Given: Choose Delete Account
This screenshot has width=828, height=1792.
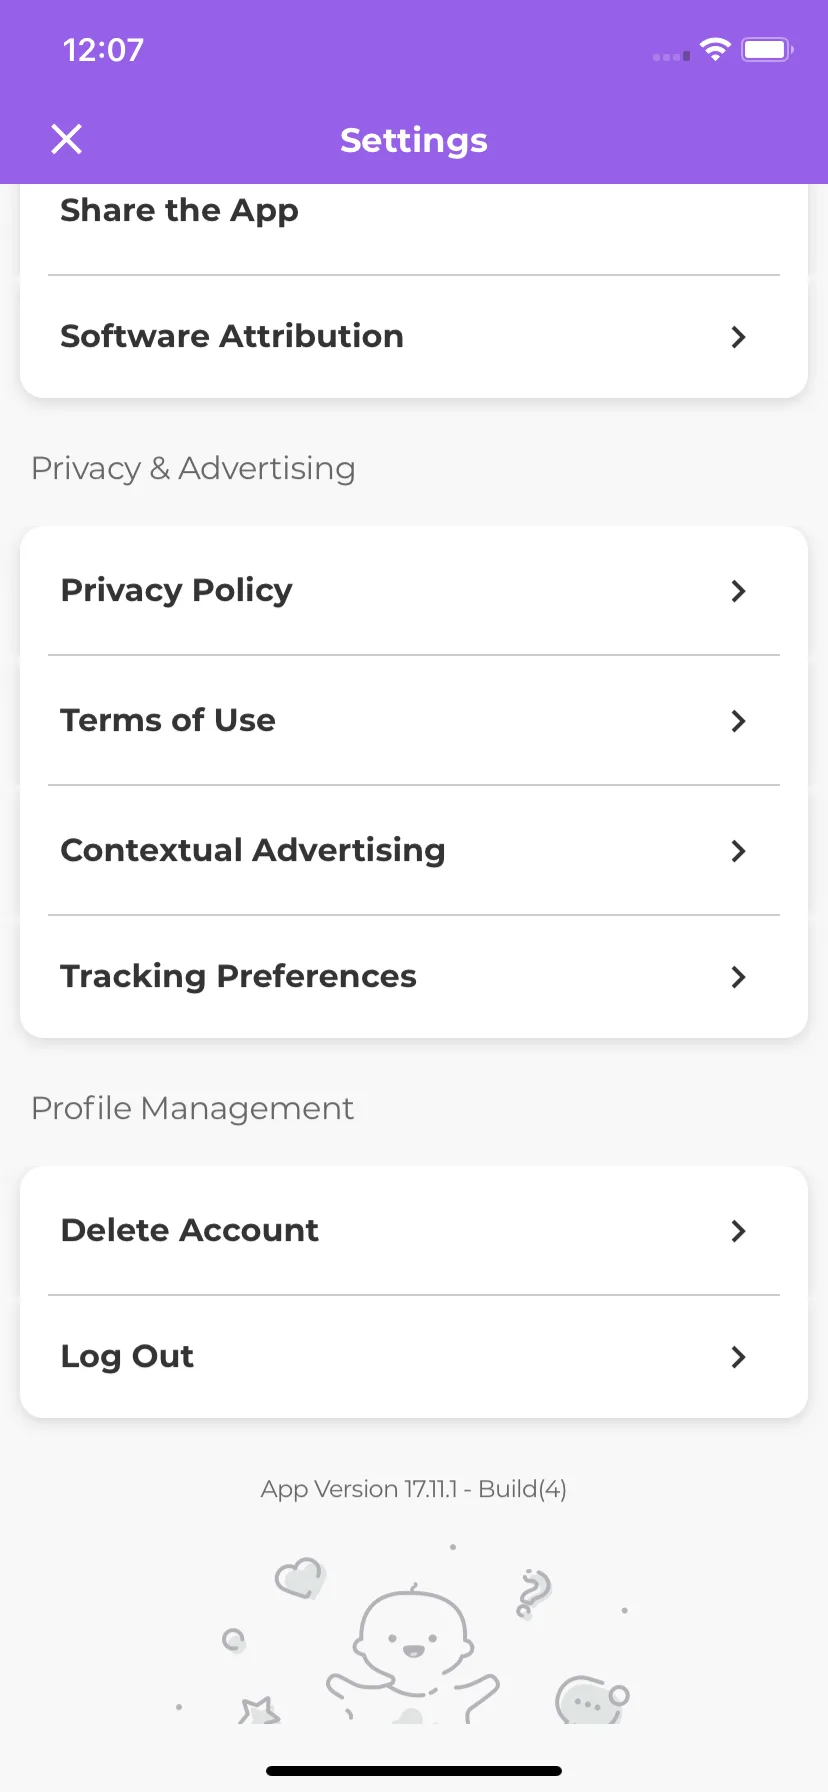Looking at the screenshot, I should point(414,1231).
